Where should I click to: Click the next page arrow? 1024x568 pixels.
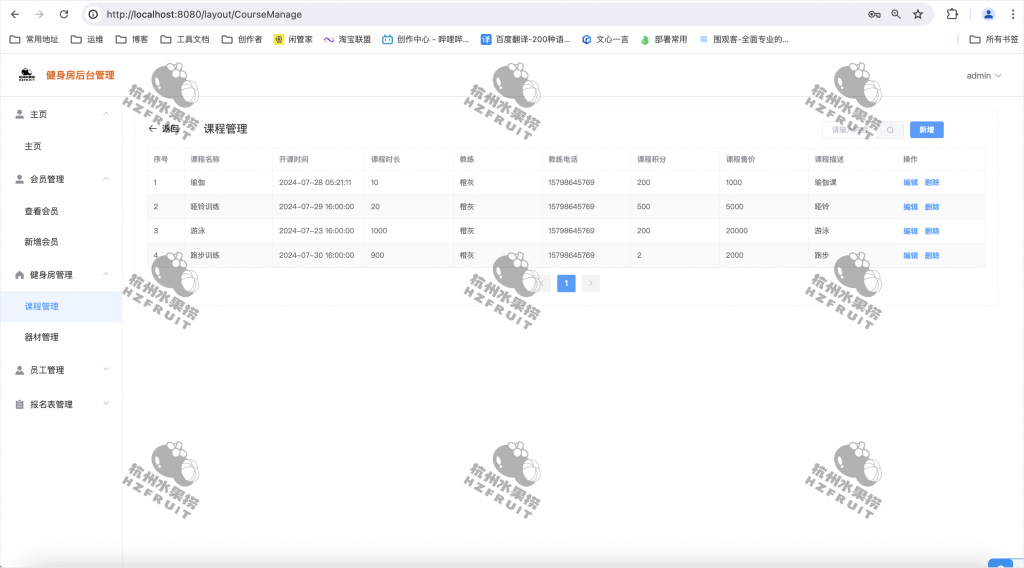[x=590, y=283]
